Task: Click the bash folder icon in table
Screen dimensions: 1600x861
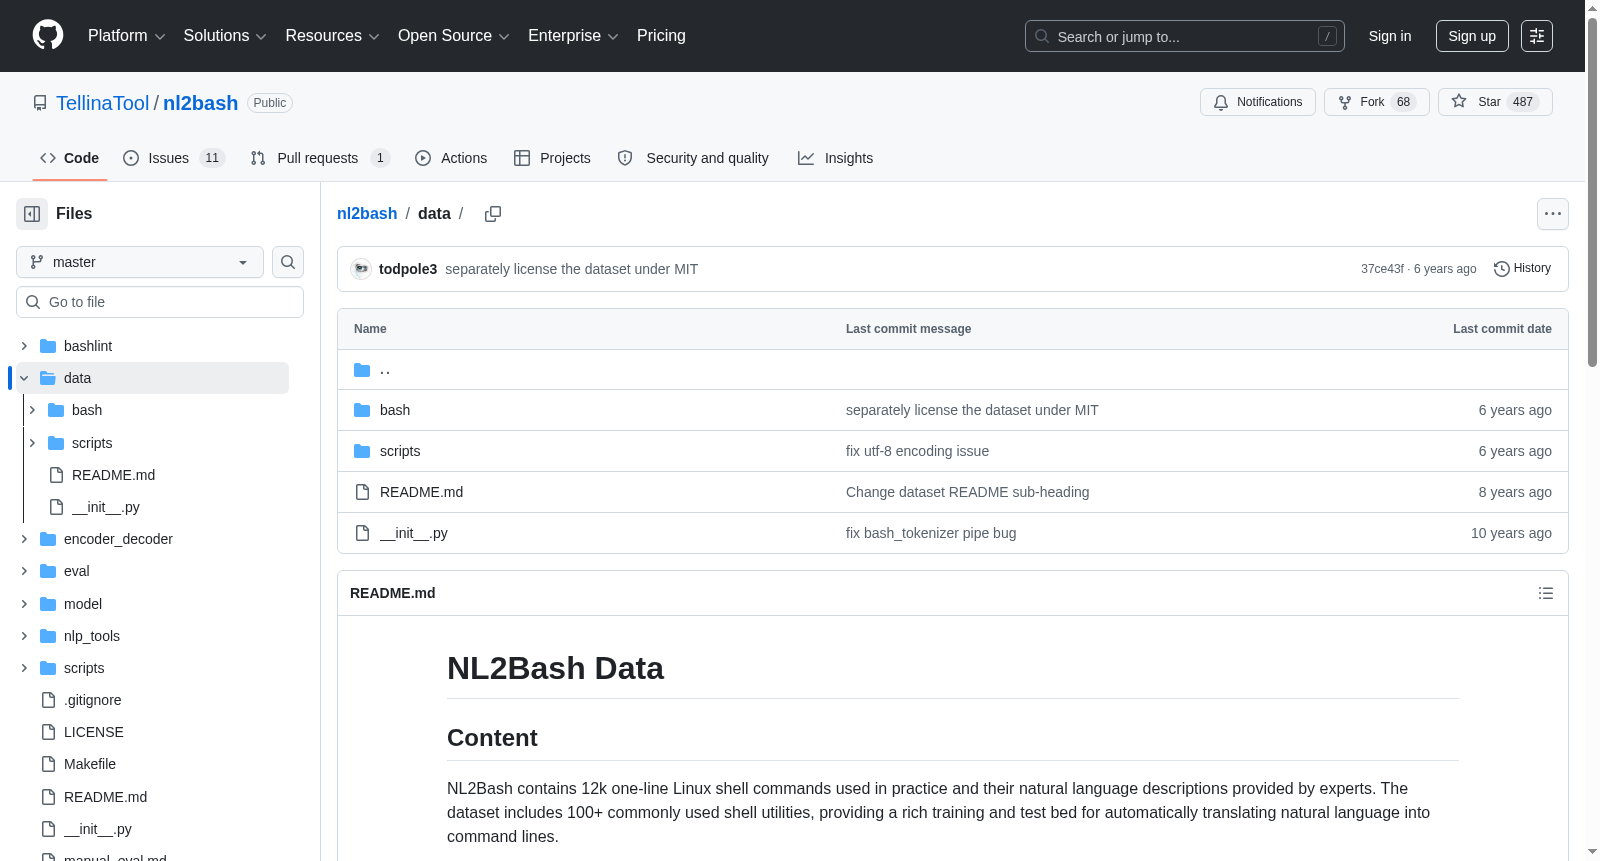Action: click(x=362, y=410)
